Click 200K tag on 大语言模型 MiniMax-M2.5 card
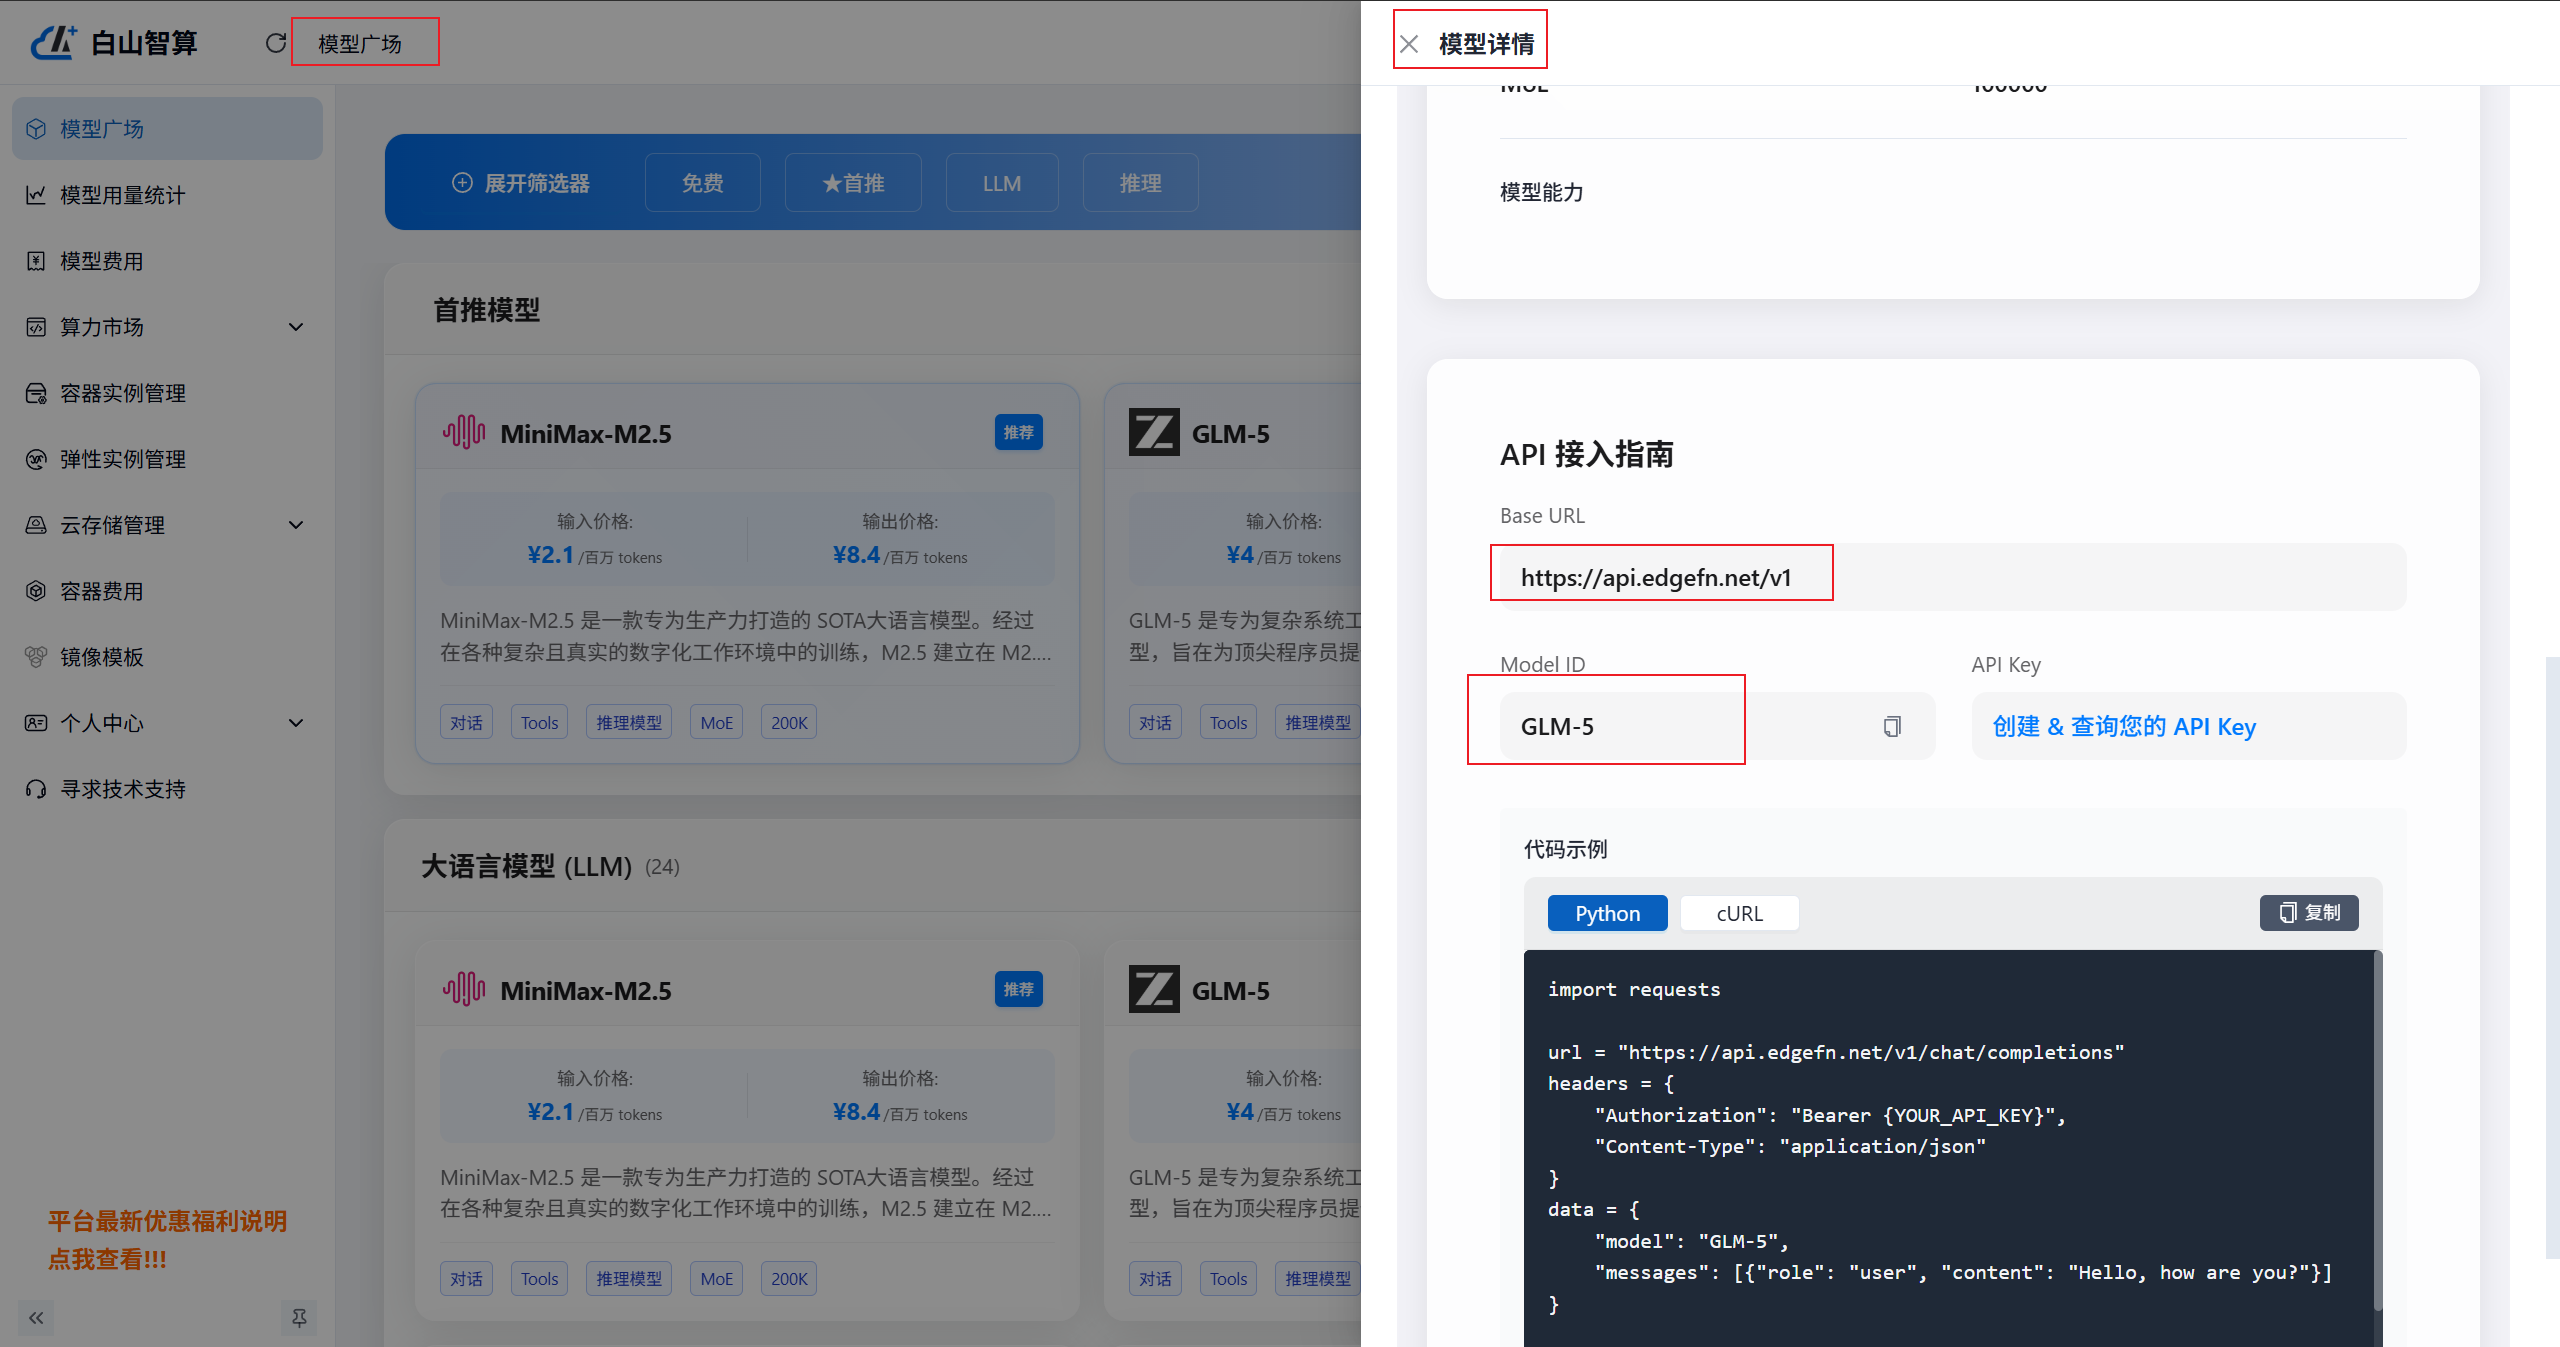2560x1347 pixels. tap(789, 1278)
